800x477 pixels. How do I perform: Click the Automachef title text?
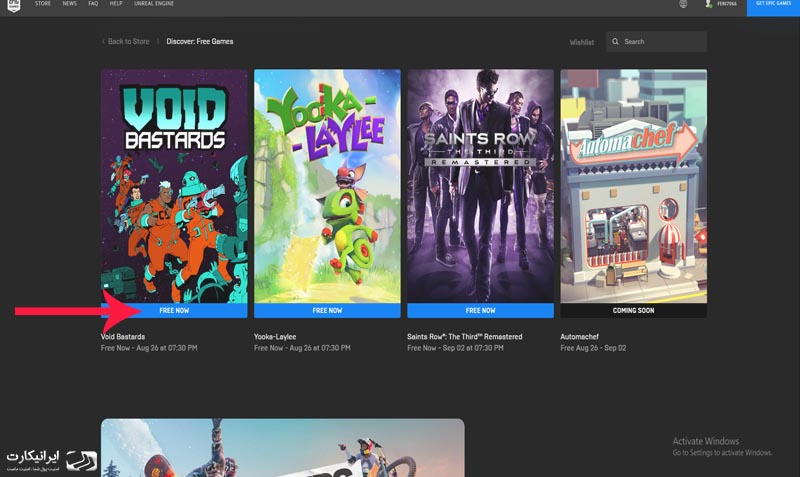(580, 337)
